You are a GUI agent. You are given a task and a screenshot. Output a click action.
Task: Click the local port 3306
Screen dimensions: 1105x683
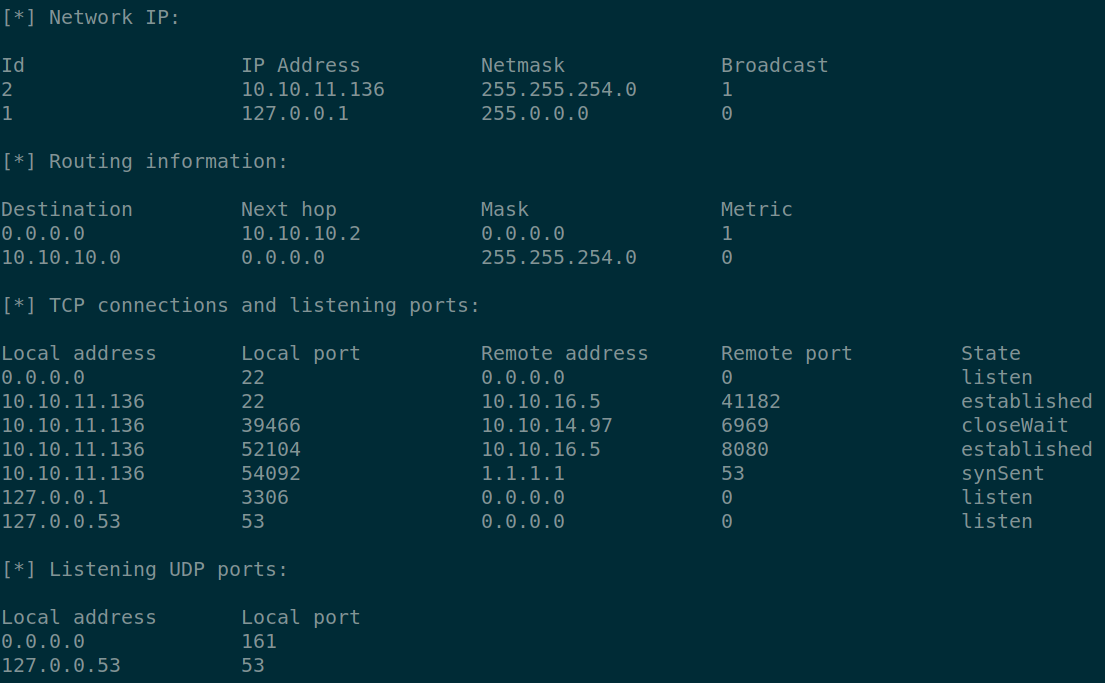coord(264,497)
